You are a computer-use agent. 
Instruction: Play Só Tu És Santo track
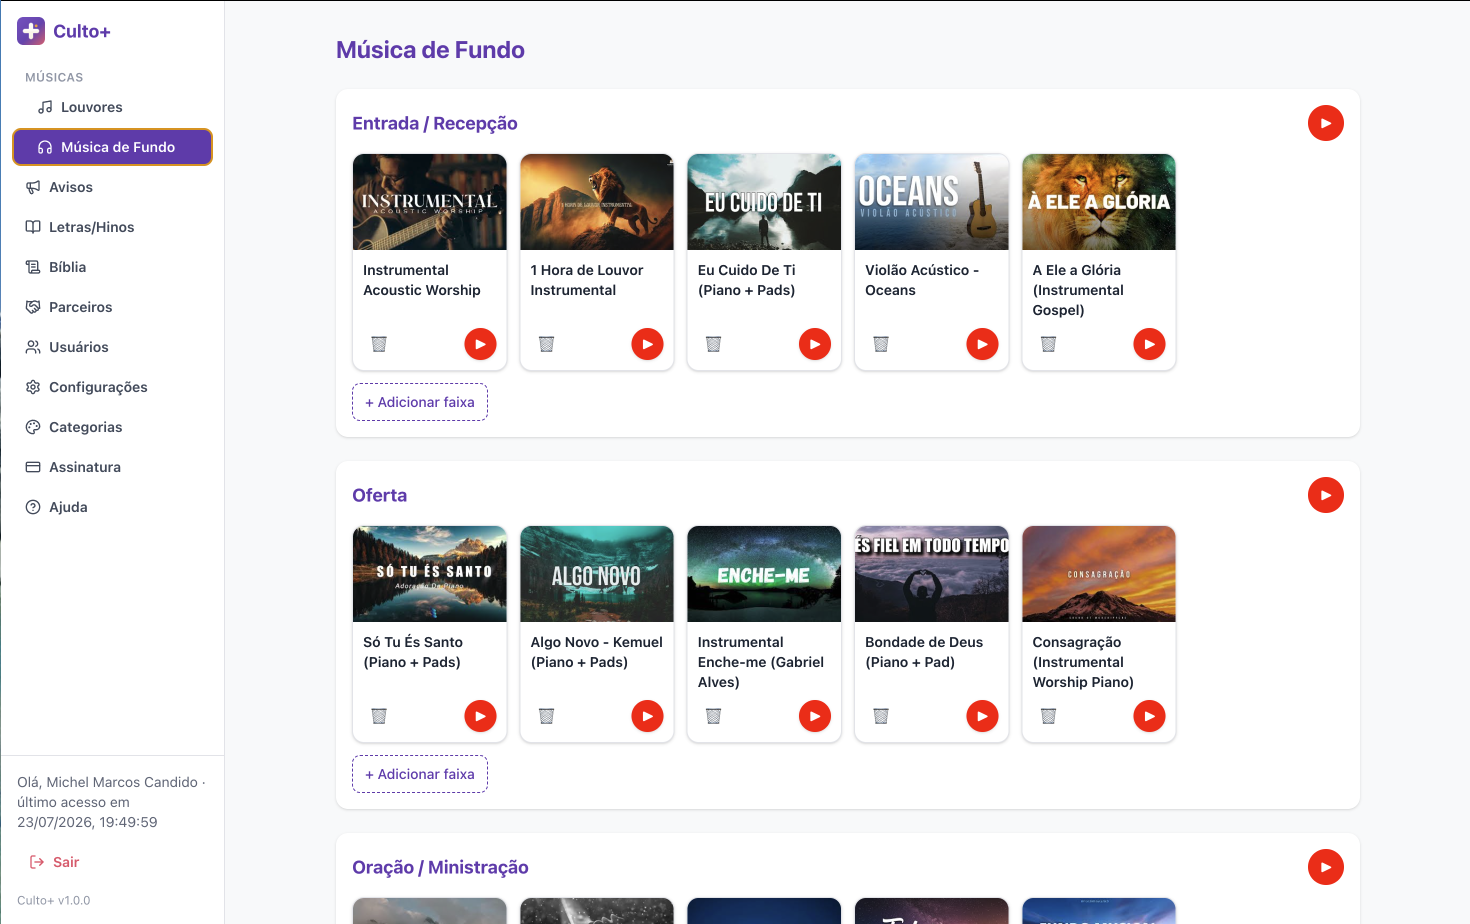pos(480,716)
